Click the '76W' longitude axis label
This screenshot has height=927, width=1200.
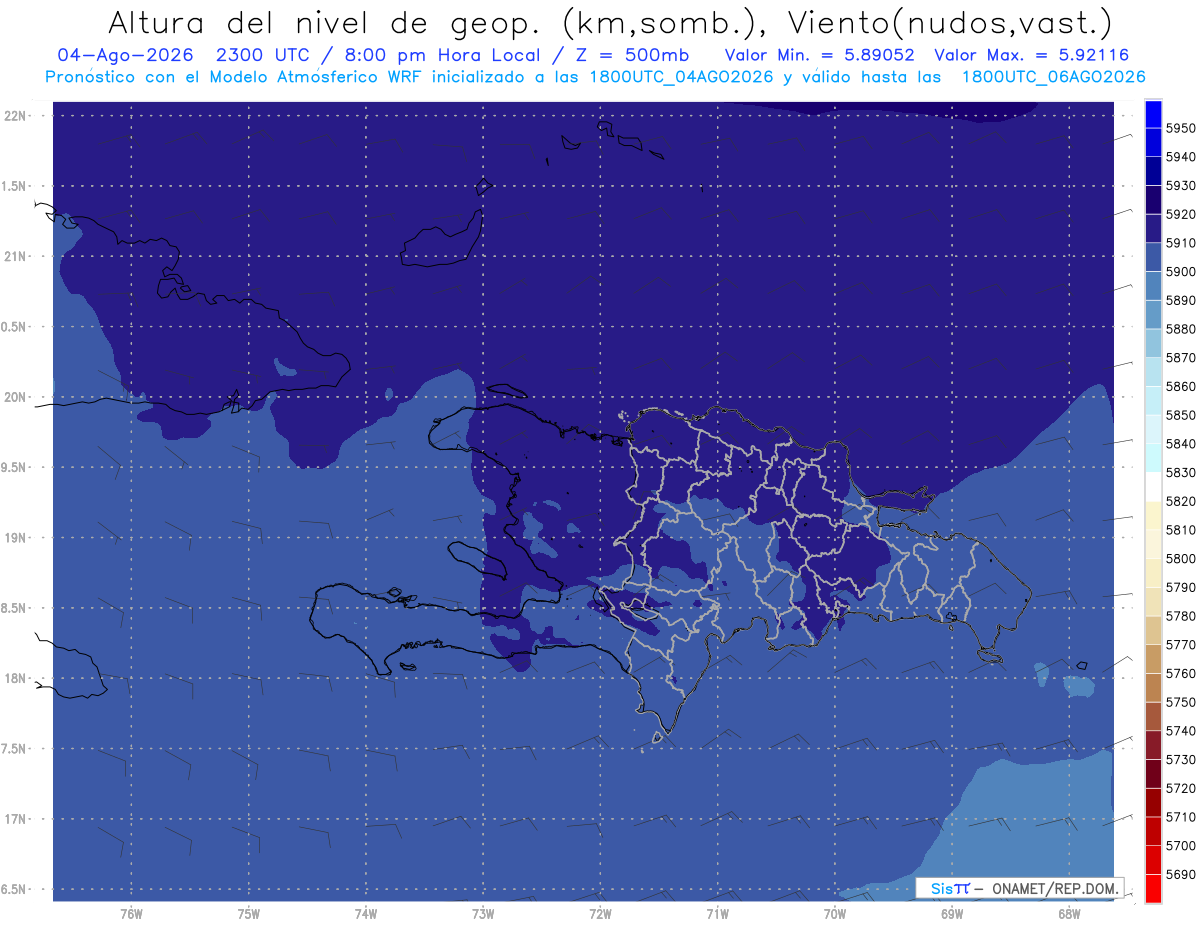pyautogui.click(x=131, y=914)
